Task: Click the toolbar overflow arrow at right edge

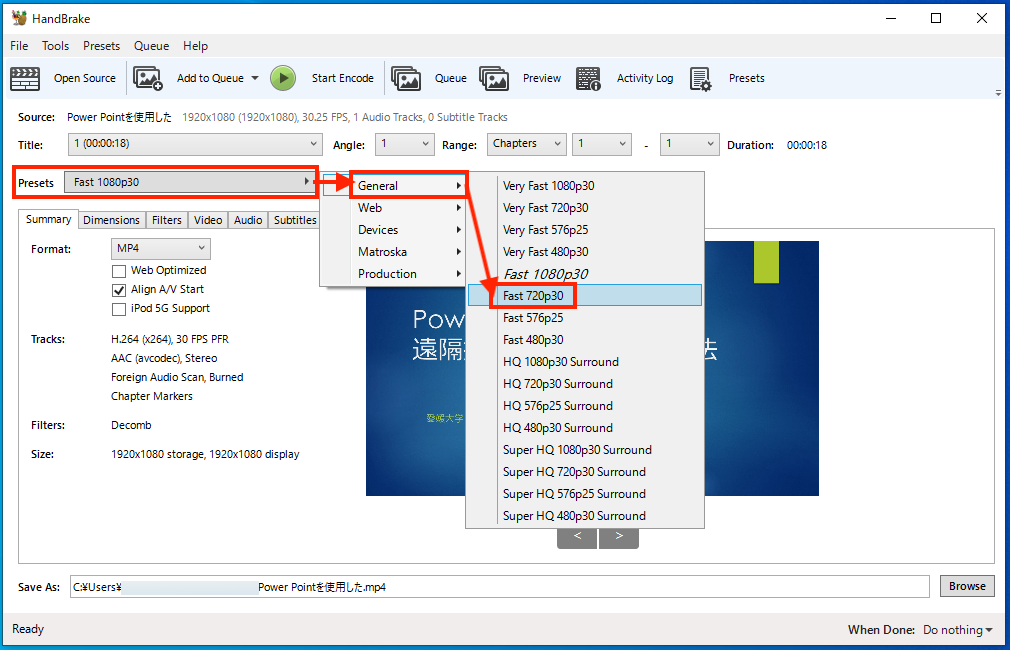Action: (998, 93)
